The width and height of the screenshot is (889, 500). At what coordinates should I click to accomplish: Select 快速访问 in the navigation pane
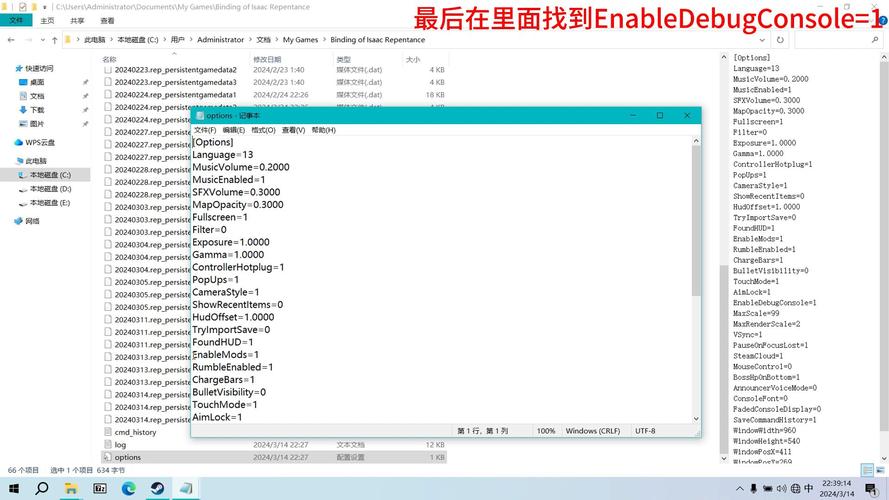[x=39, y=68]
